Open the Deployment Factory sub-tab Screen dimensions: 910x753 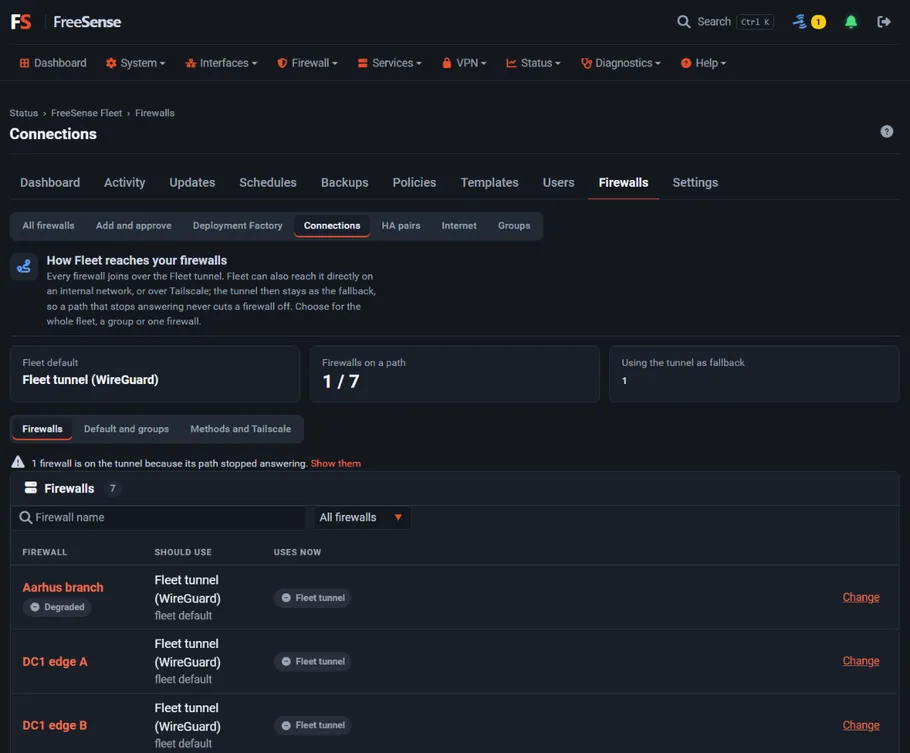(237, 225)
